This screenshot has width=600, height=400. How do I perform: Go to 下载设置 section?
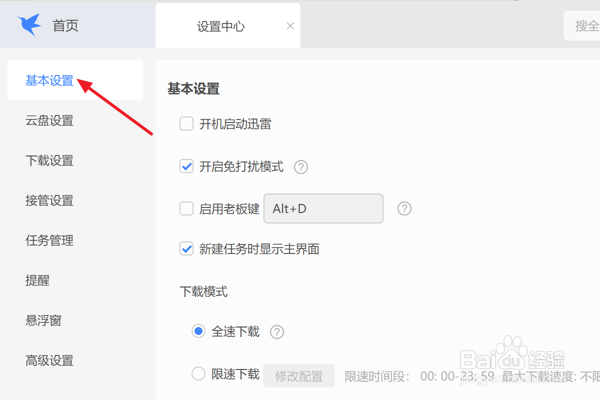50,161
